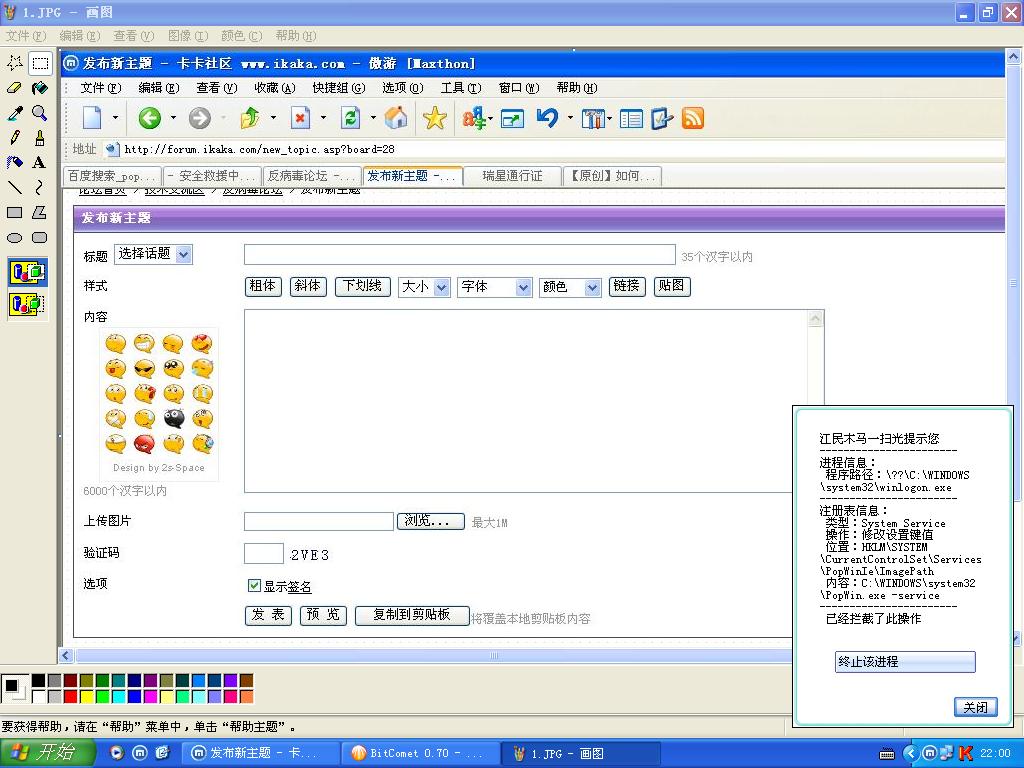Viewport: 1024px width, 768px height.
Task: Open the Maxthon 收藏(A) menu
Action: (275, 88)
